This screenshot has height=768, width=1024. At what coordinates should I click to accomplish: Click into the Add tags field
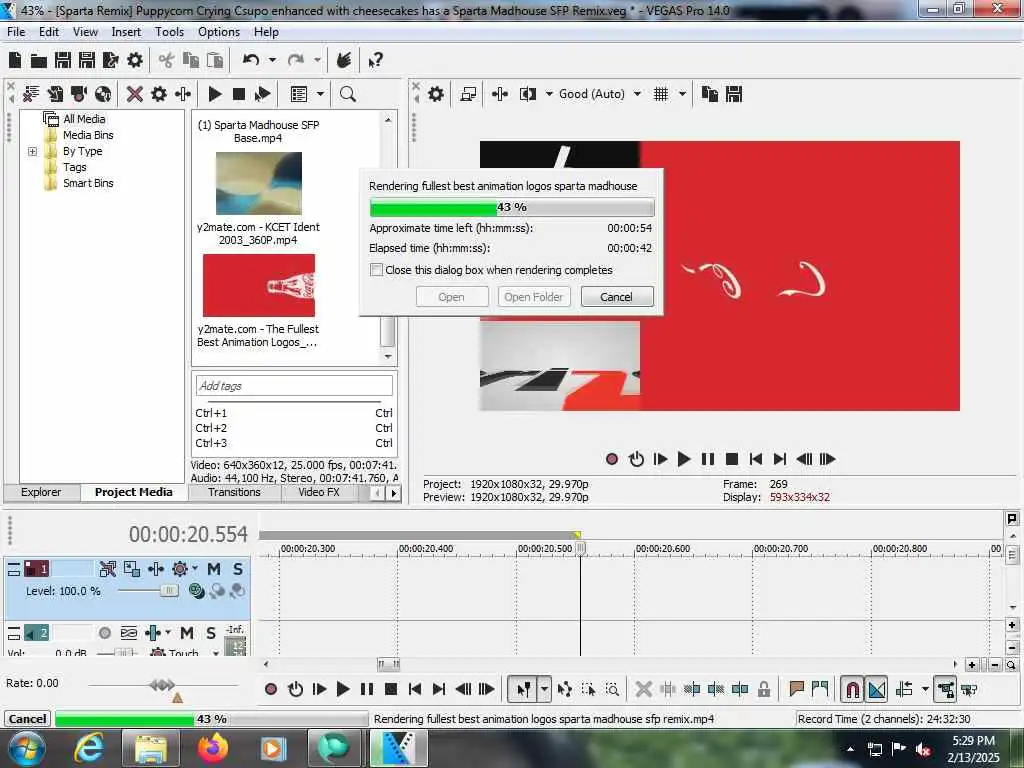pos(294,386)
